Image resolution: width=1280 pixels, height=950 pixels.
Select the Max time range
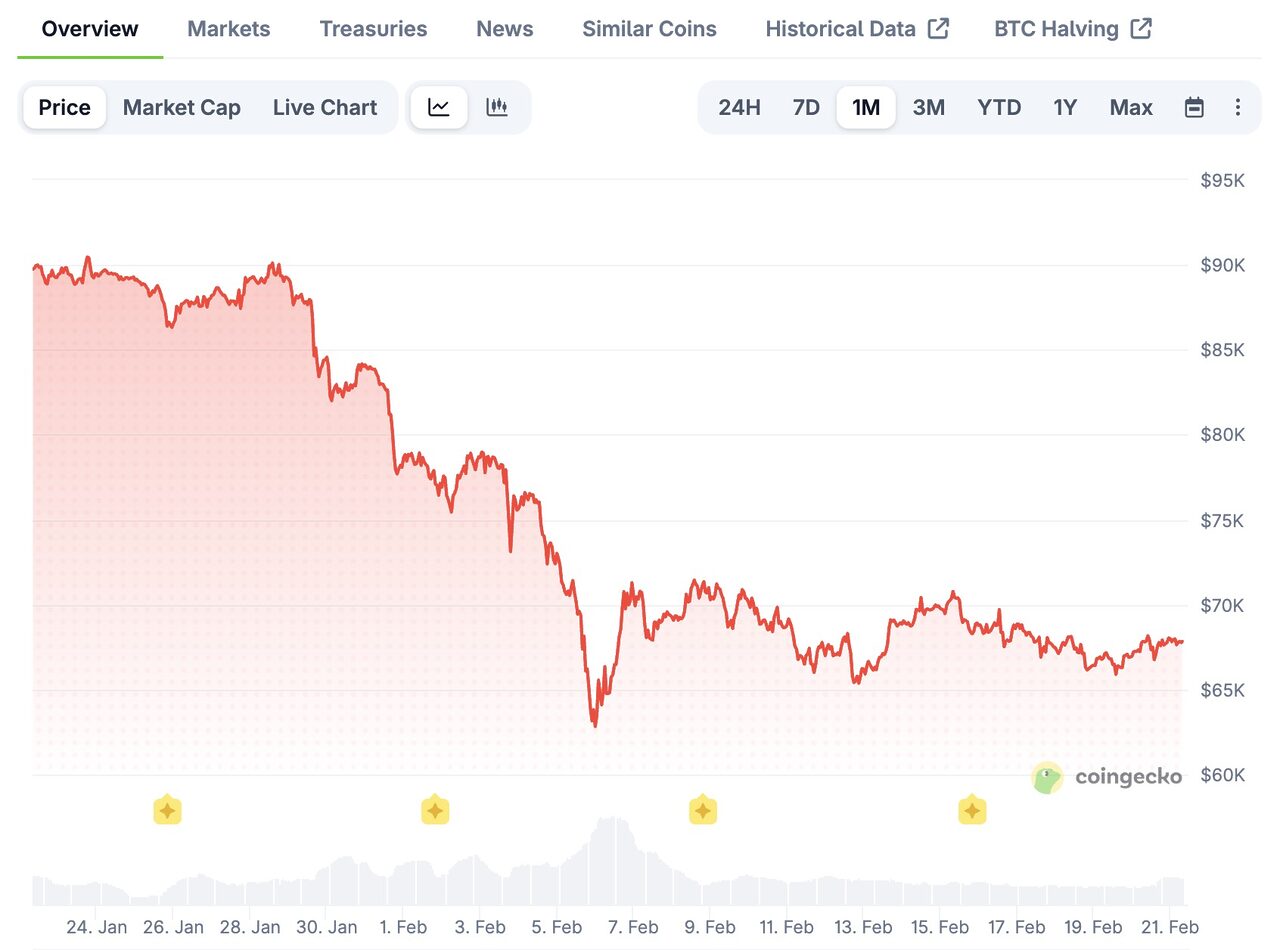[x=1130, y=107]
